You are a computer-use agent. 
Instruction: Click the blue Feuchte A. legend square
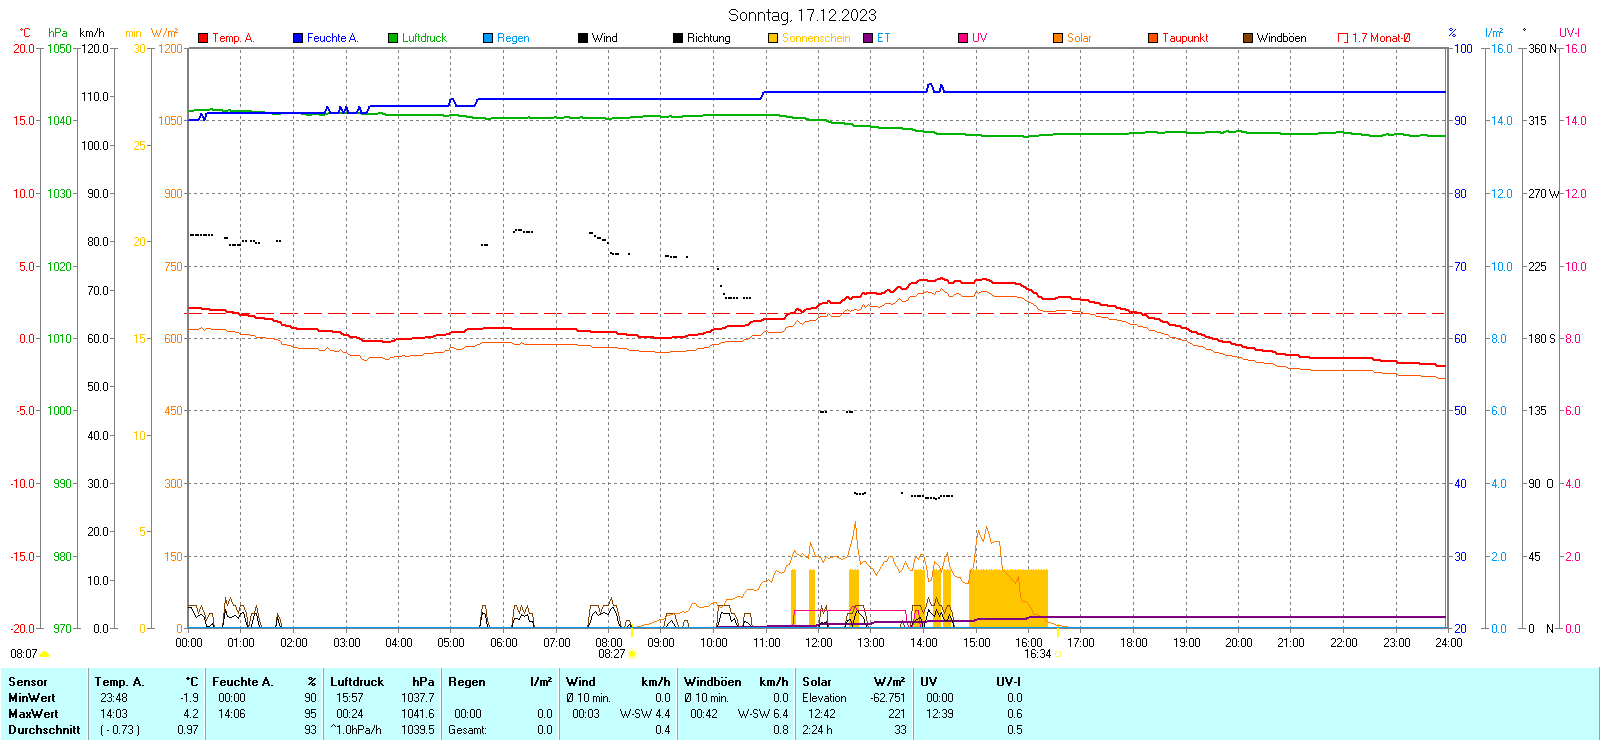298,38
